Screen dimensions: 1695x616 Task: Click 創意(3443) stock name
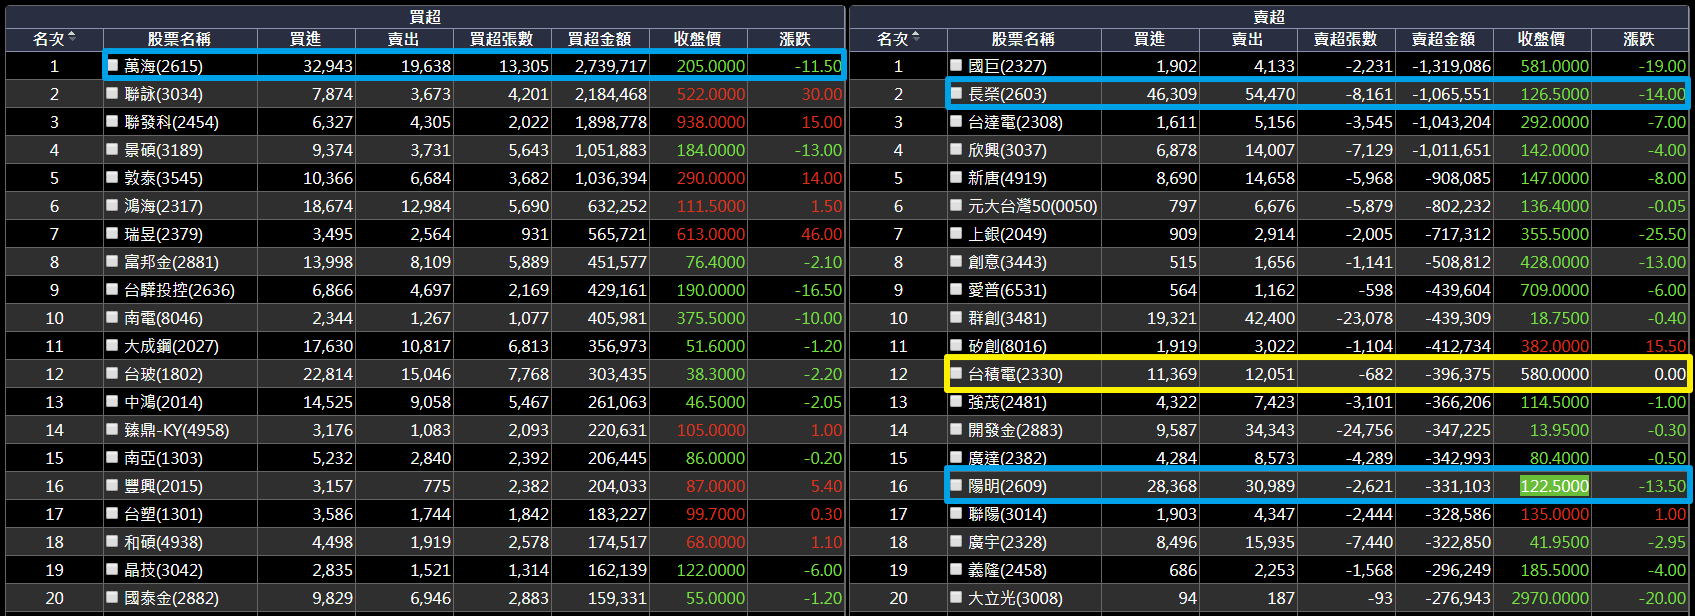coord(1007,262)
